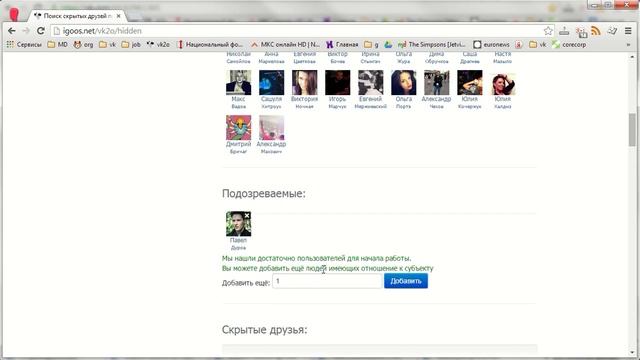
Task: Open Александр Чехов profile photo
Action: [437, 82]
